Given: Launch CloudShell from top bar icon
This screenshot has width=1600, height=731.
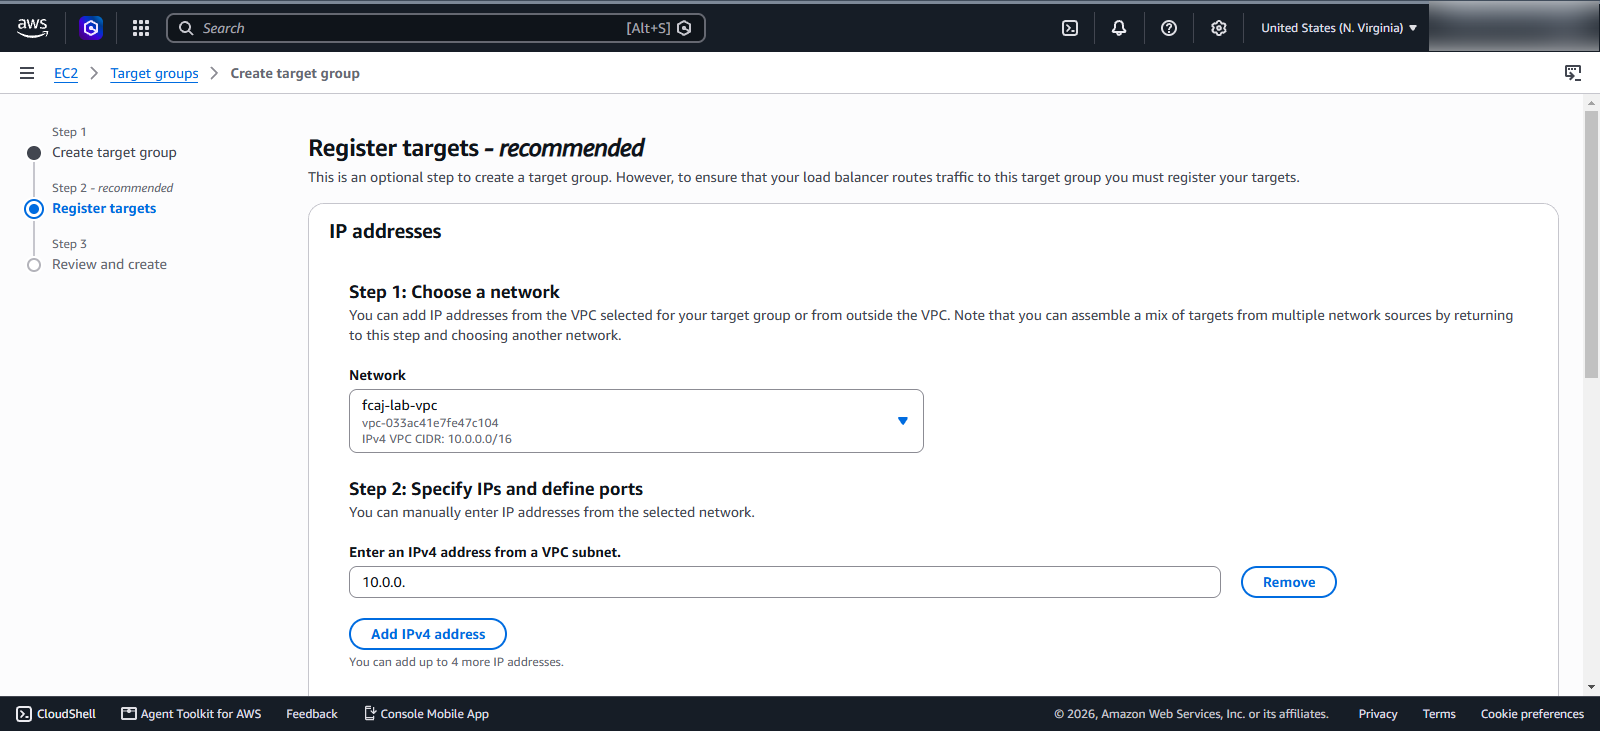Looking at the screenshot, I should click(x=1070, y=28).
